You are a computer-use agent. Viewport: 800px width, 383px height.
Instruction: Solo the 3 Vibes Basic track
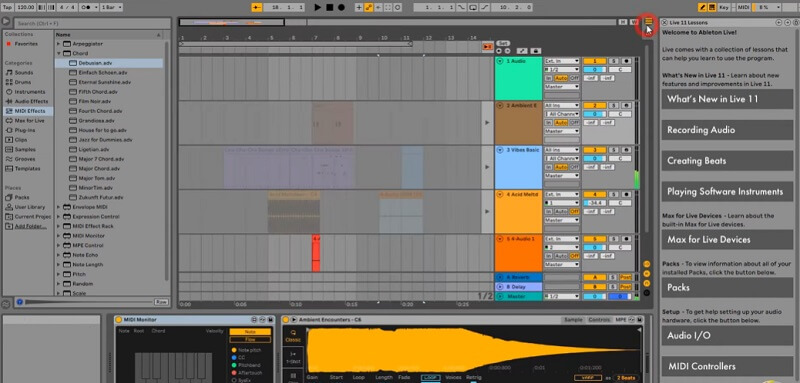614,150
